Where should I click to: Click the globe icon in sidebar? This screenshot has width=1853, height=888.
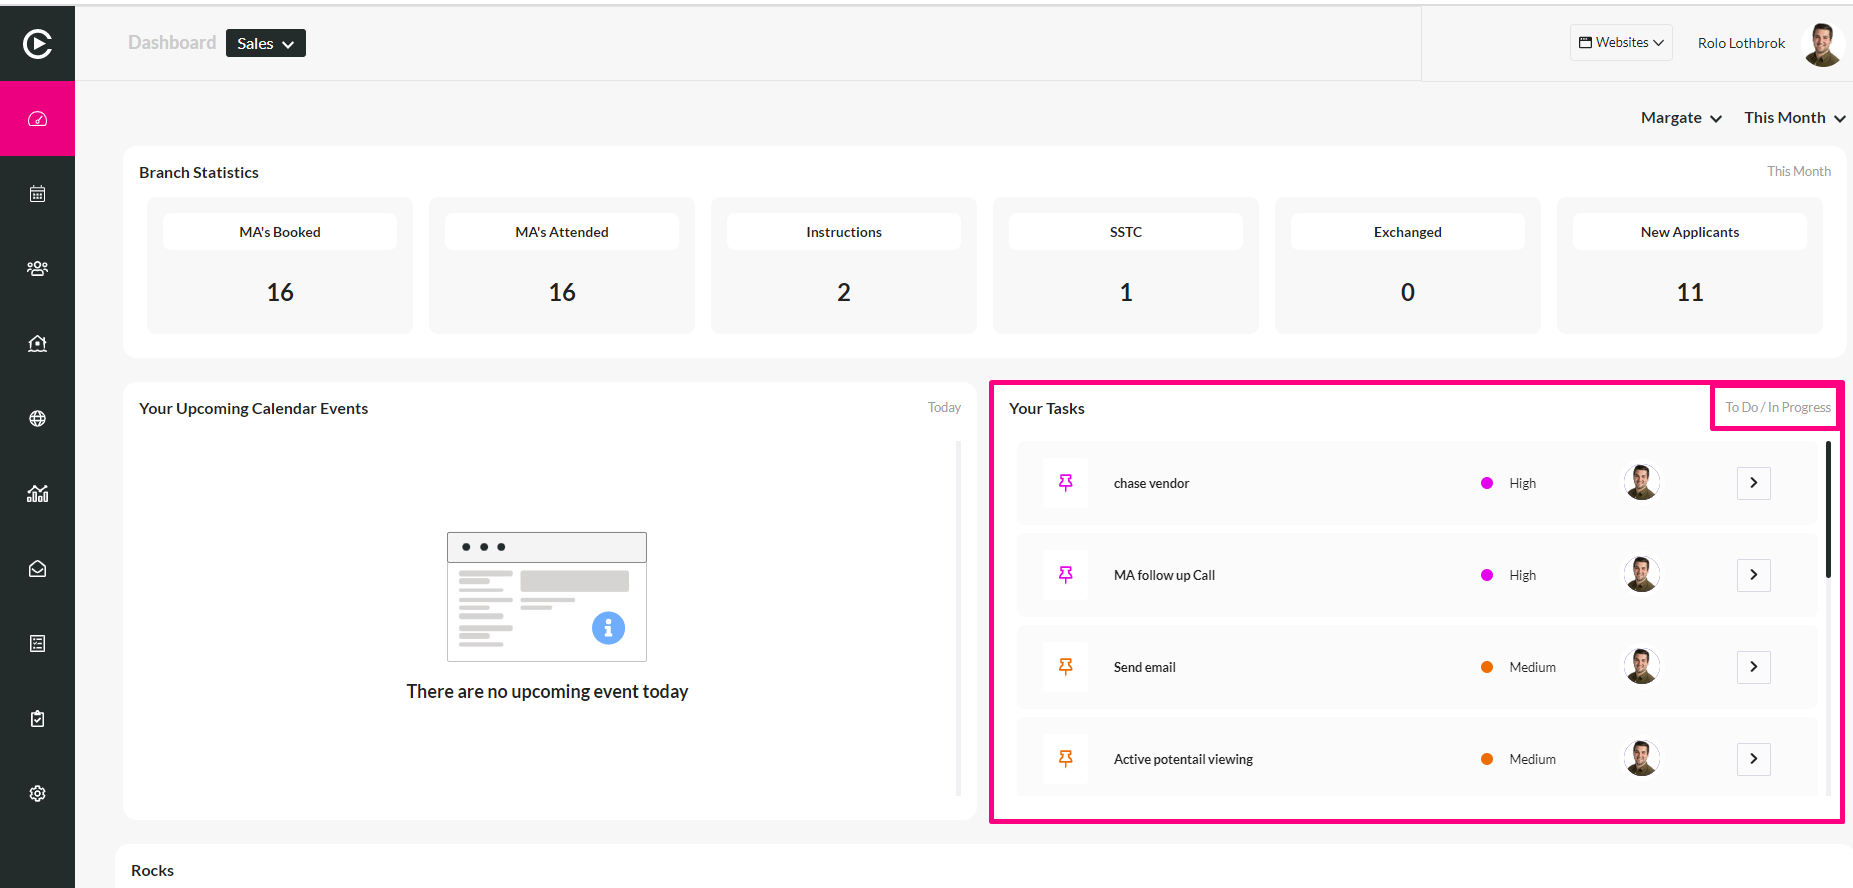pos(37,418)
